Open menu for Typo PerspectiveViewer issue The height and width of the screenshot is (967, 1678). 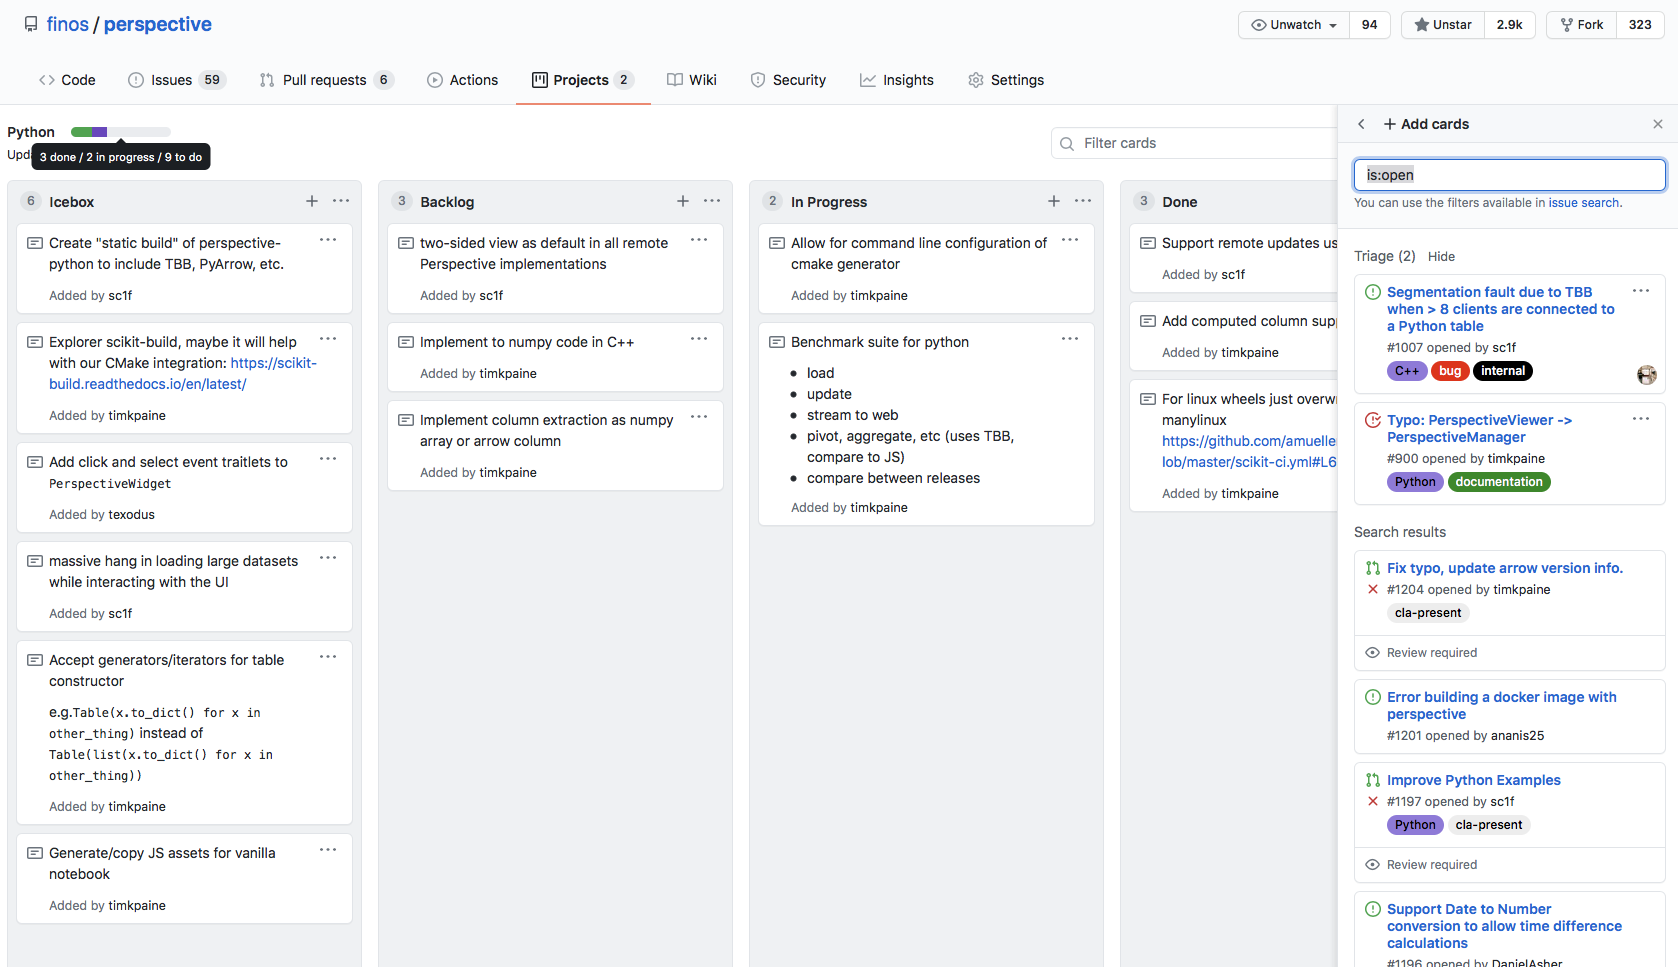(x=1641, y=419)
